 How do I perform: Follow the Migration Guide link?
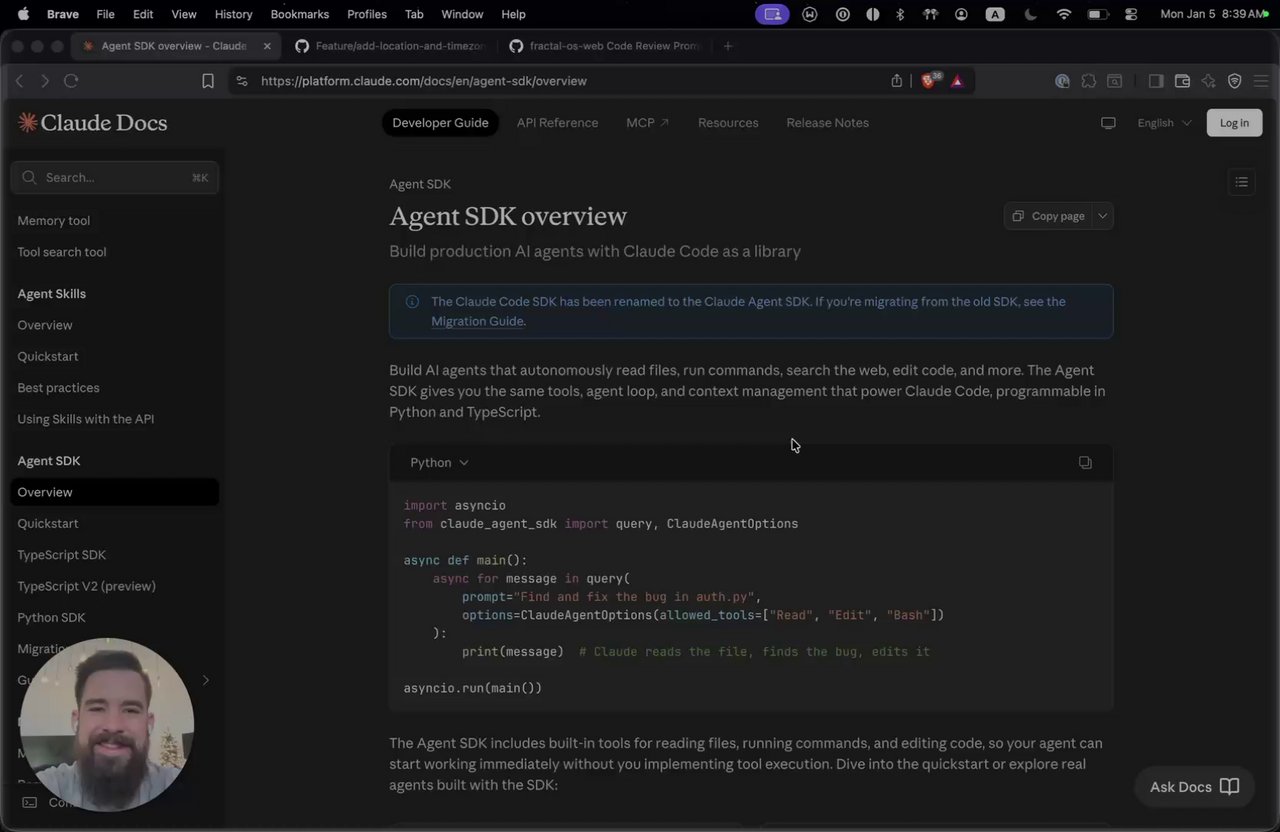(x=477, y=322)
